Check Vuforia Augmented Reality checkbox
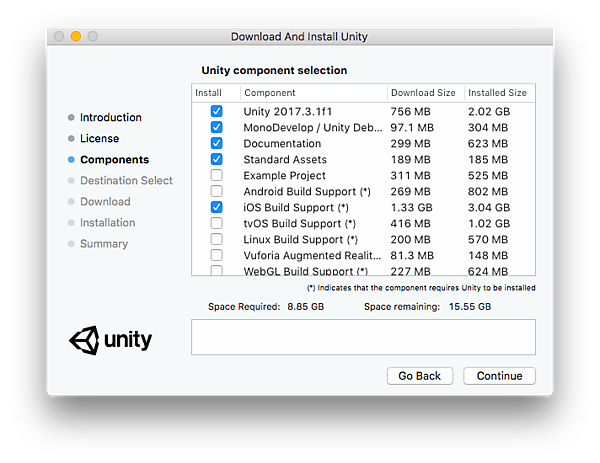The width and height of the screenshot is (600, 463). 216,255
